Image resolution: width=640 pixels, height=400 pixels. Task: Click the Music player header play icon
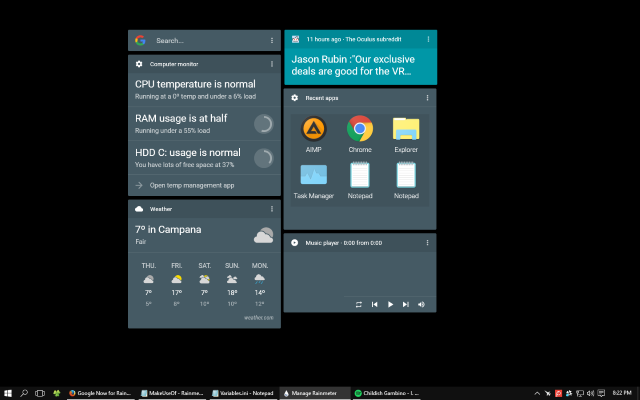pos(294,243)
